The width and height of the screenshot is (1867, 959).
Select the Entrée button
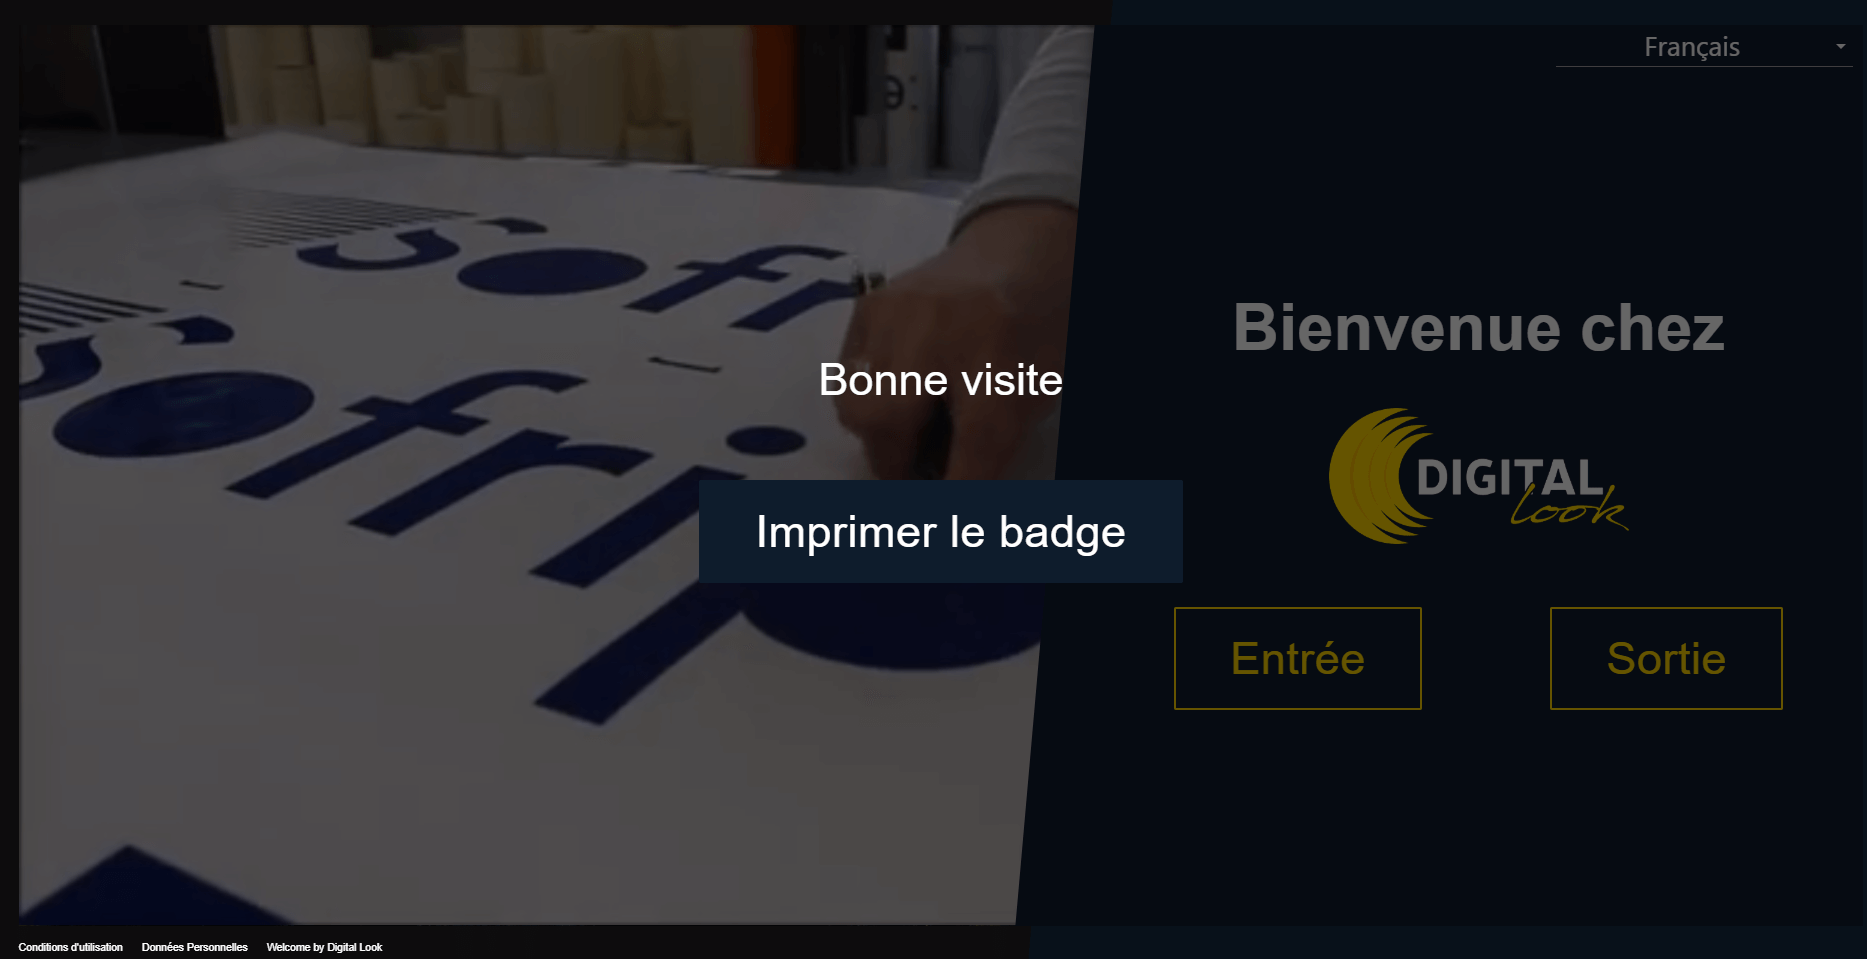click(x=1297, y=658)
